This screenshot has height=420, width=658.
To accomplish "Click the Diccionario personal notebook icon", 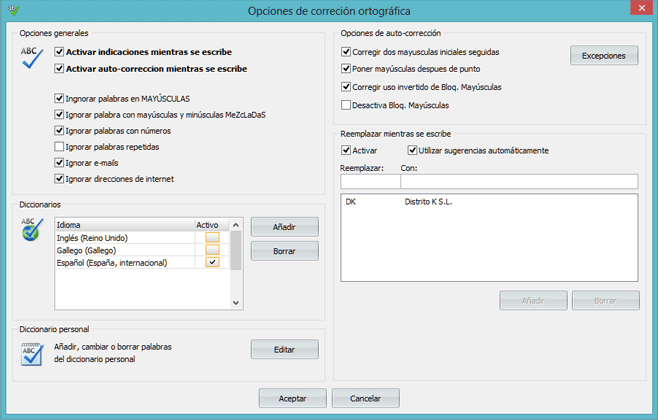I will (x=32, y=353).
